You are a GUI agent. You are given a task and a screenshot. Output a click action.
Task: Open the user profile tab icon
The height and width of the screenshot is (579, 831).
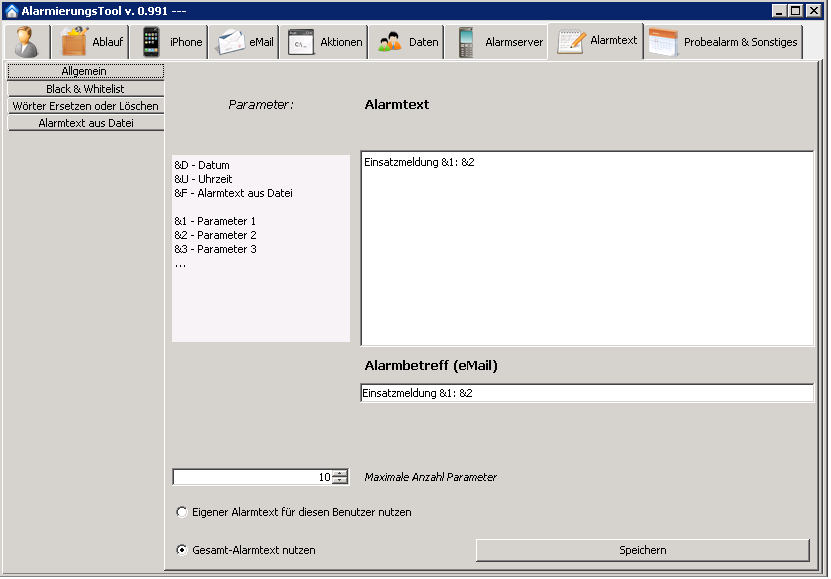(29, 42)
